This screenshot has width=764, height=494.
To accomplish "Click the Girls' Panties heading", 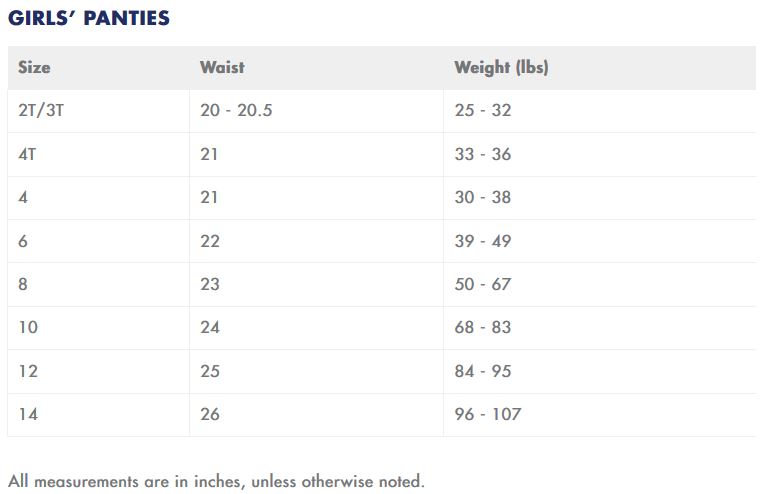I will (89, 18).
